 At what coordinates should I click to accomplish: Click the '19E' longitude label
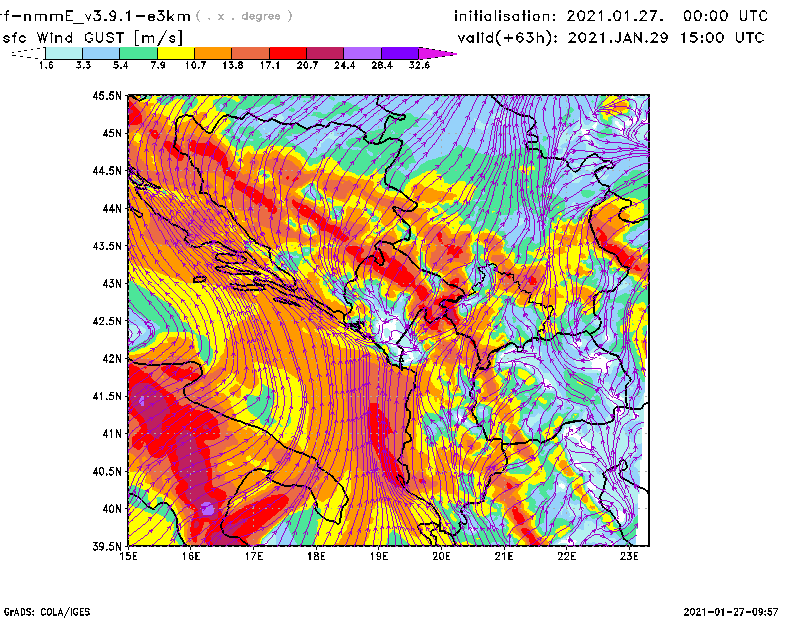[379, 556]
